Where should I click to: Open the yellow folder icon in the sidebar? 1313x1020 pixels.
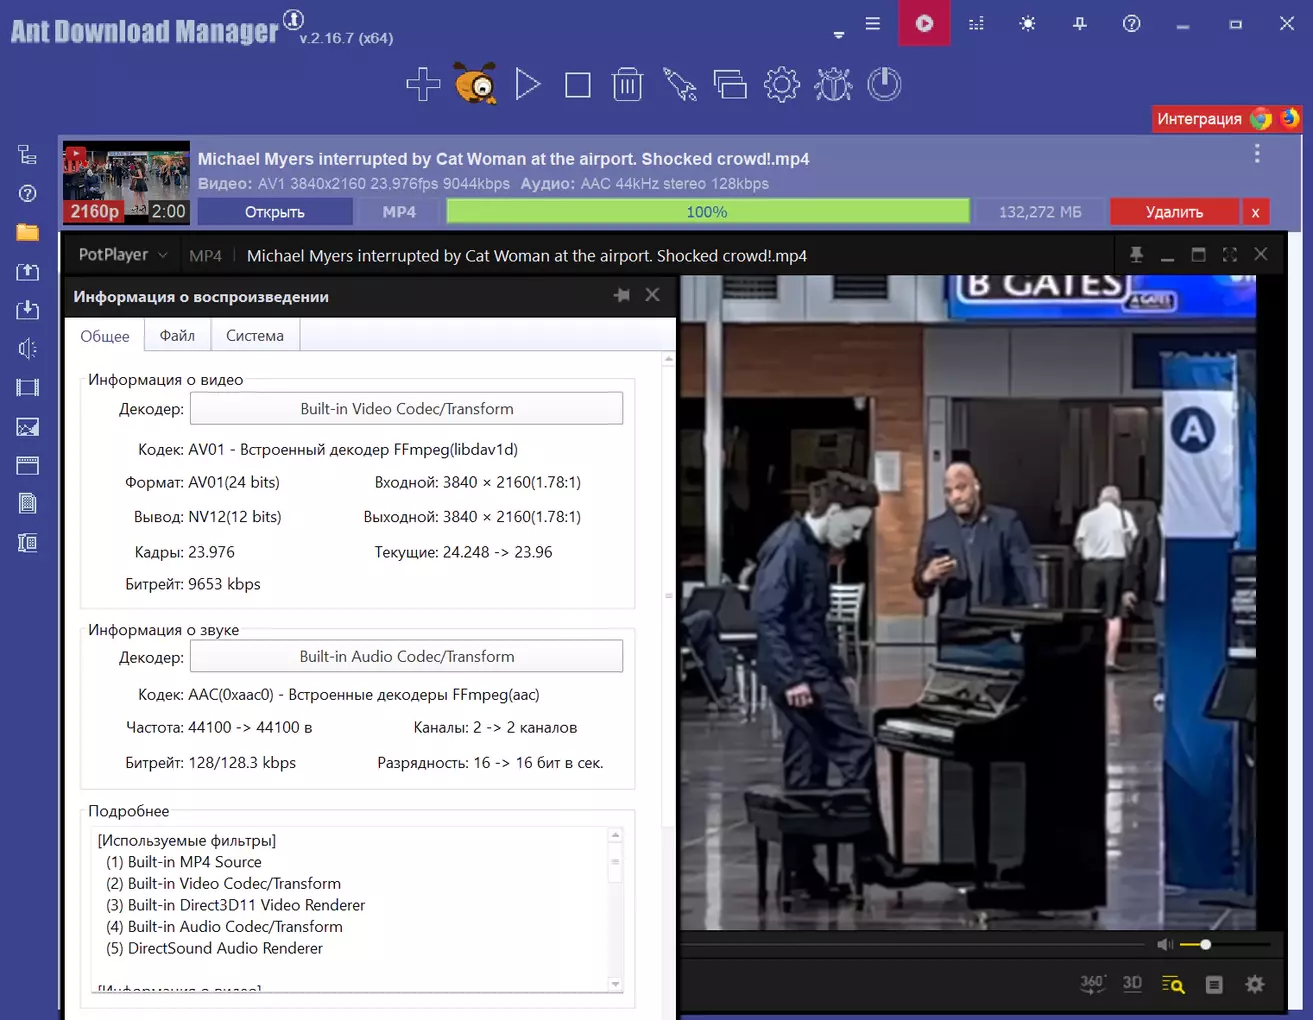click(28, 233)
